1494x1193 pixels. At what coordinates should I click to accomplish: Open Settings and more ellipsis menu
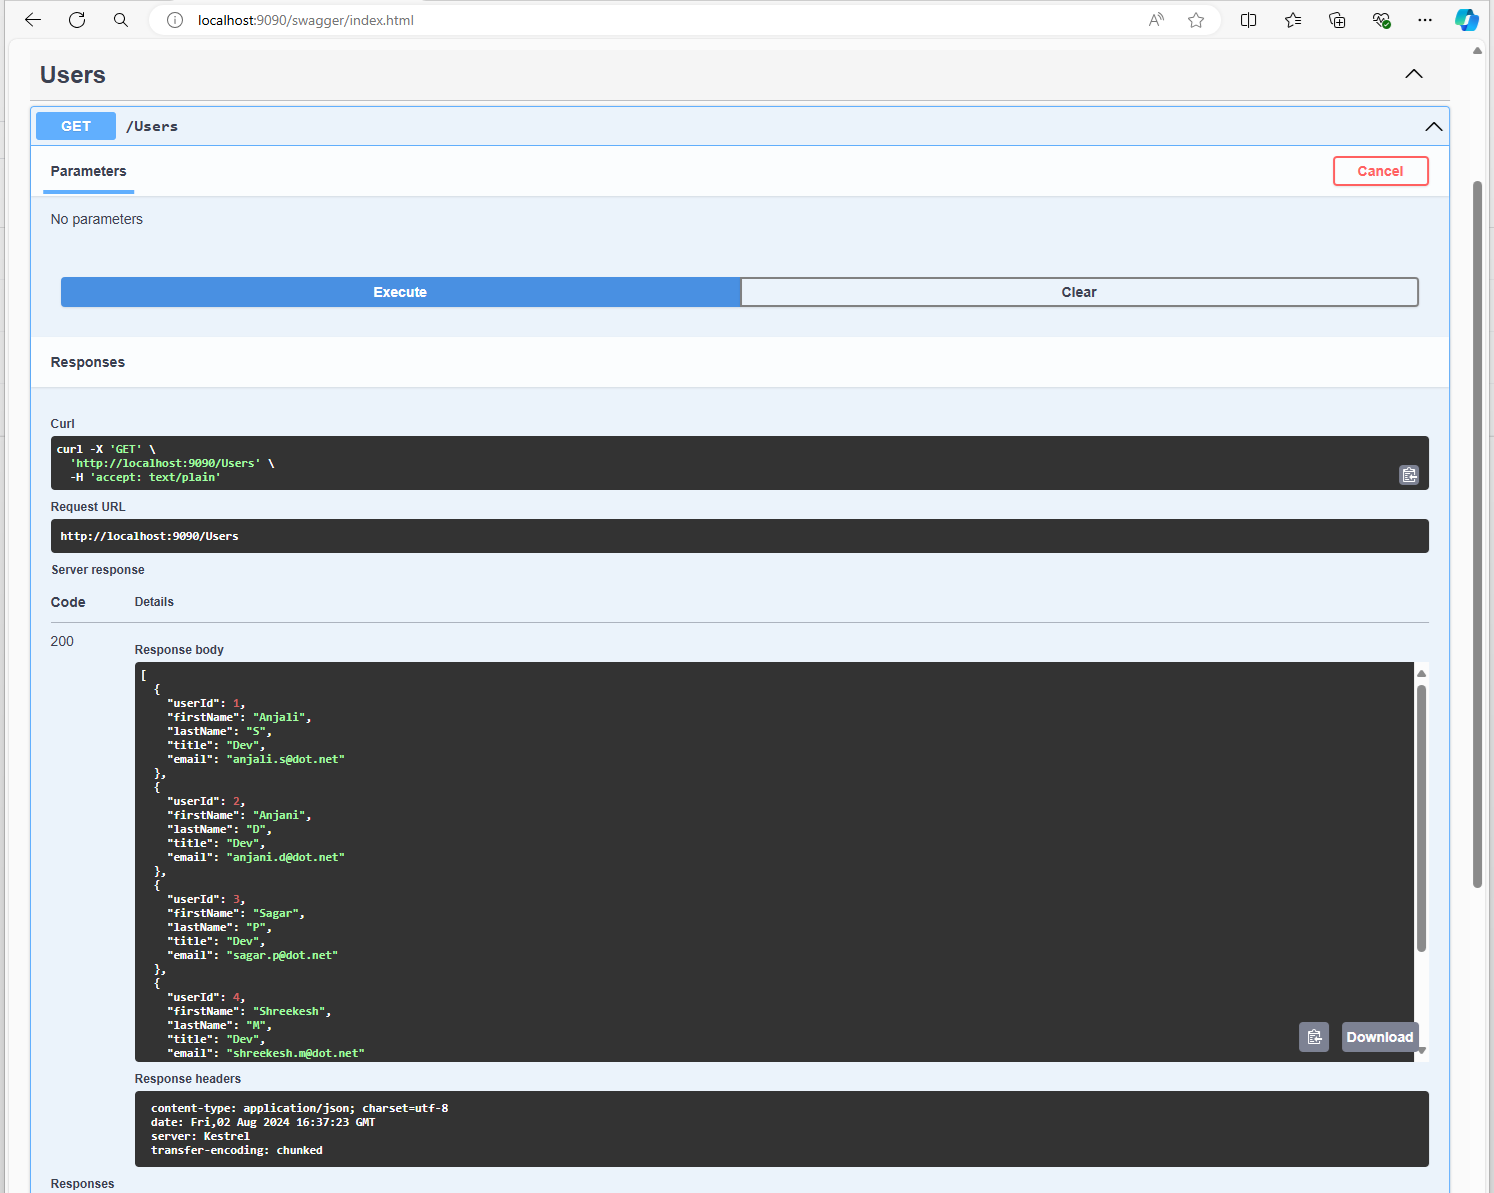point(1425,20)
